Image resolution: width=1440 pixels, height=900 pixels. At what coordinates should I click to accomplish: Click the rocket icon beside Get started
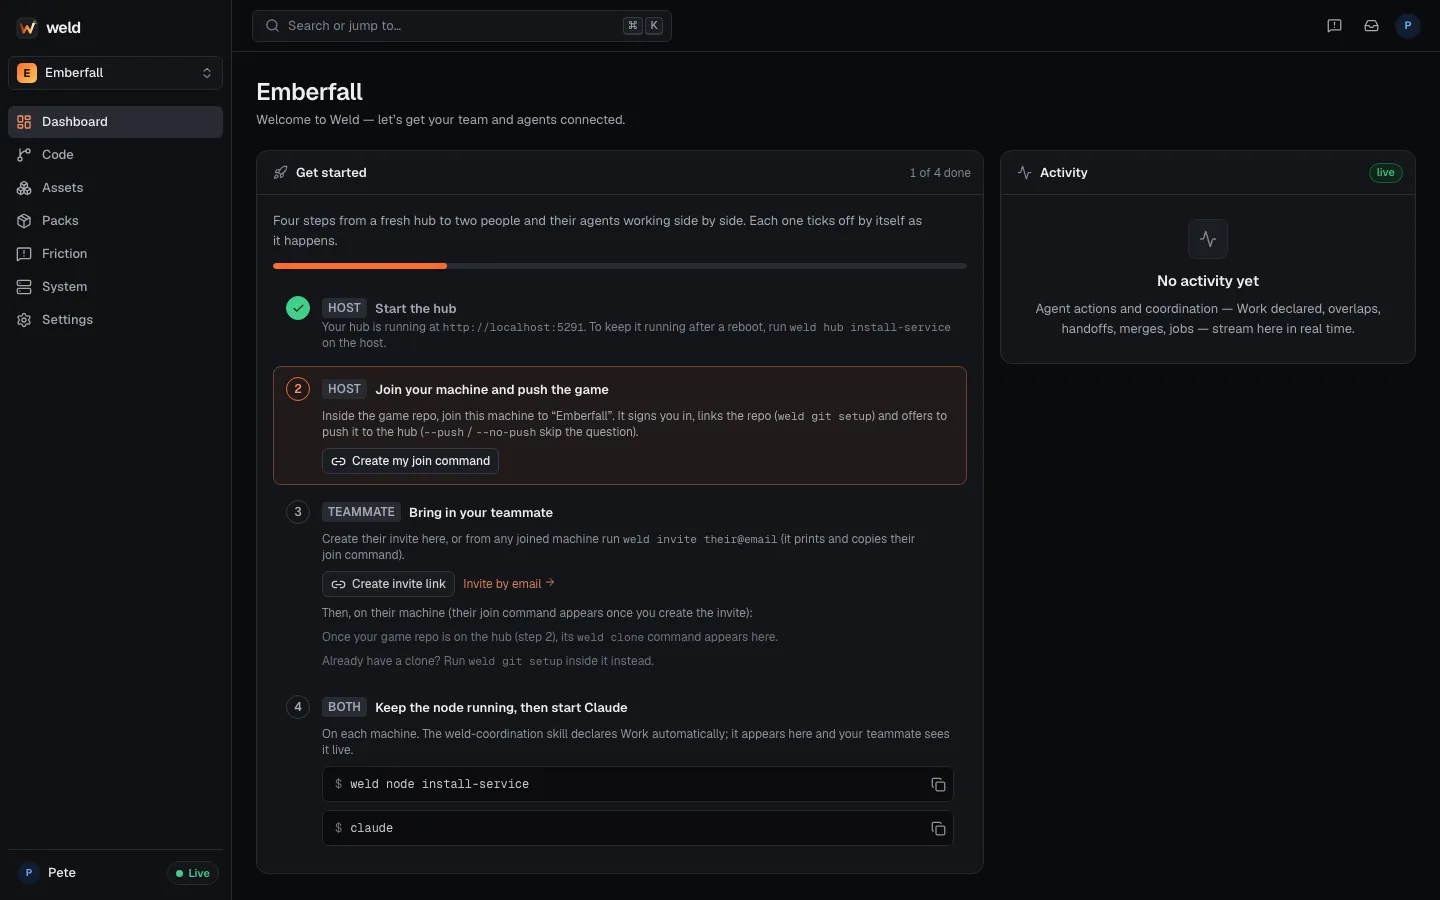click(x=281, y=173)
